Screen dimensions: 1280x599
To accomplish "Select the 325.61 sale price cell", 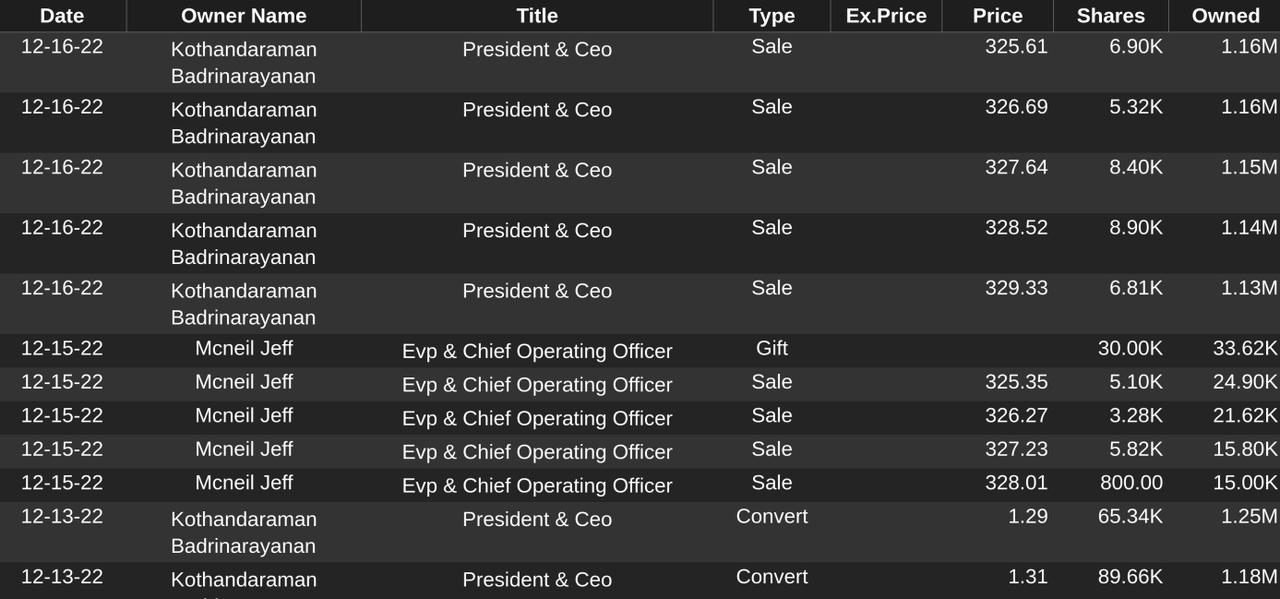I will [1016, 47].
